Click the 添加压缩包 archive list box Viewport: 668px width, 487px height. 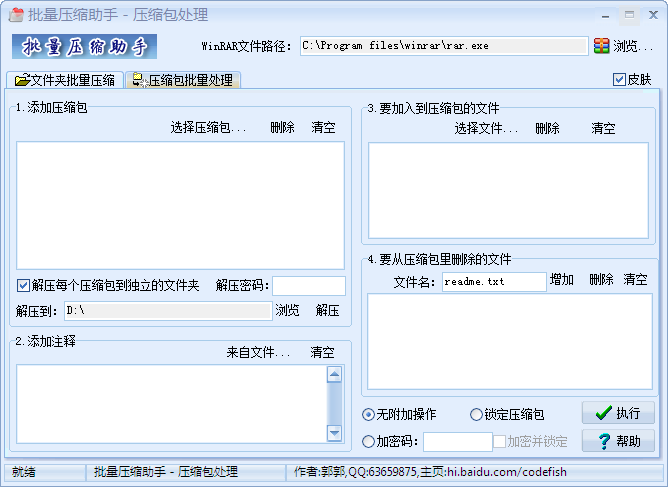pos(180,205)
